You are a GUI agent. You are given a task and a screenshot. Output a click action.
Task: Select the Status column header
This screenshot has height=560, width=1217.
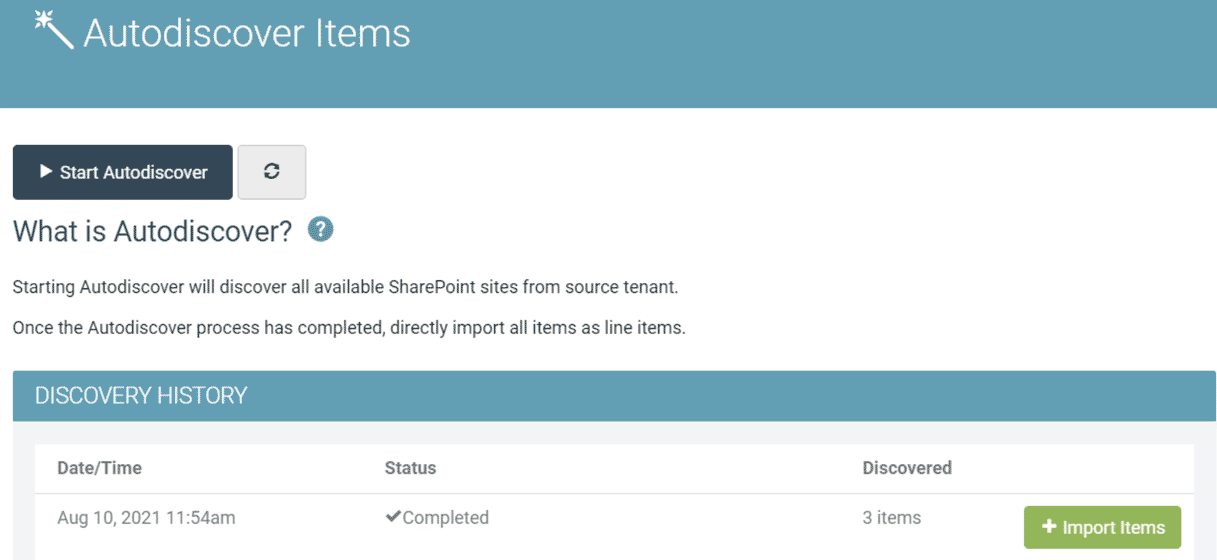(x=410, y=467)
